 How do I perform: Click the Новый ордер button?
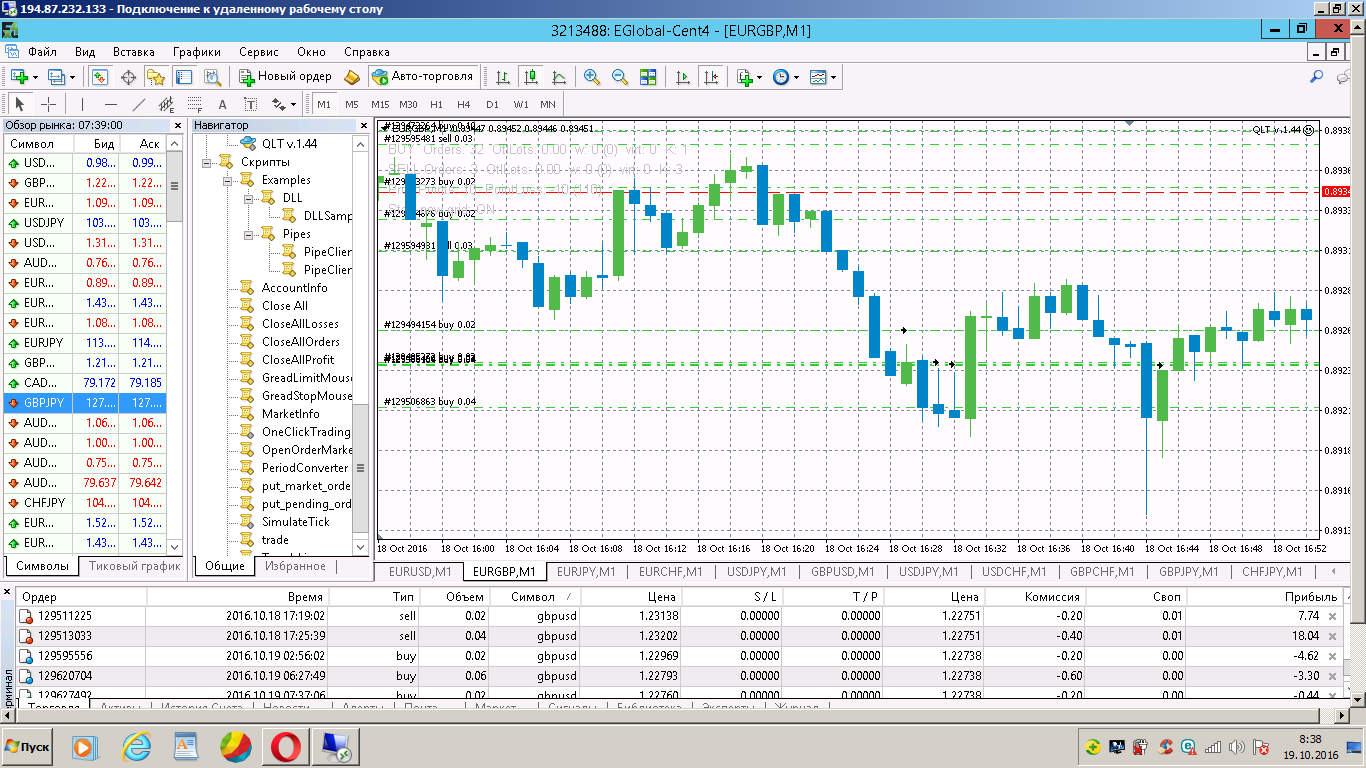pyautogui.click(x=285, y=77)
